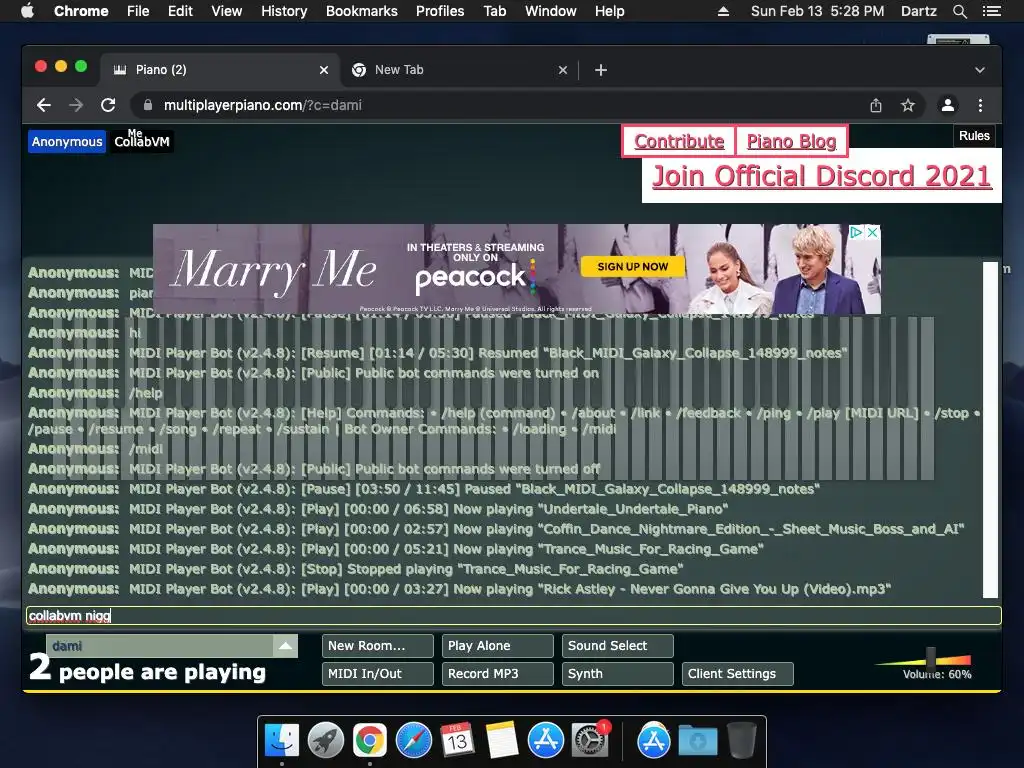Click the padlock site info icon
The width and height of the screenshot is (1024, 768).
point(148,105)
